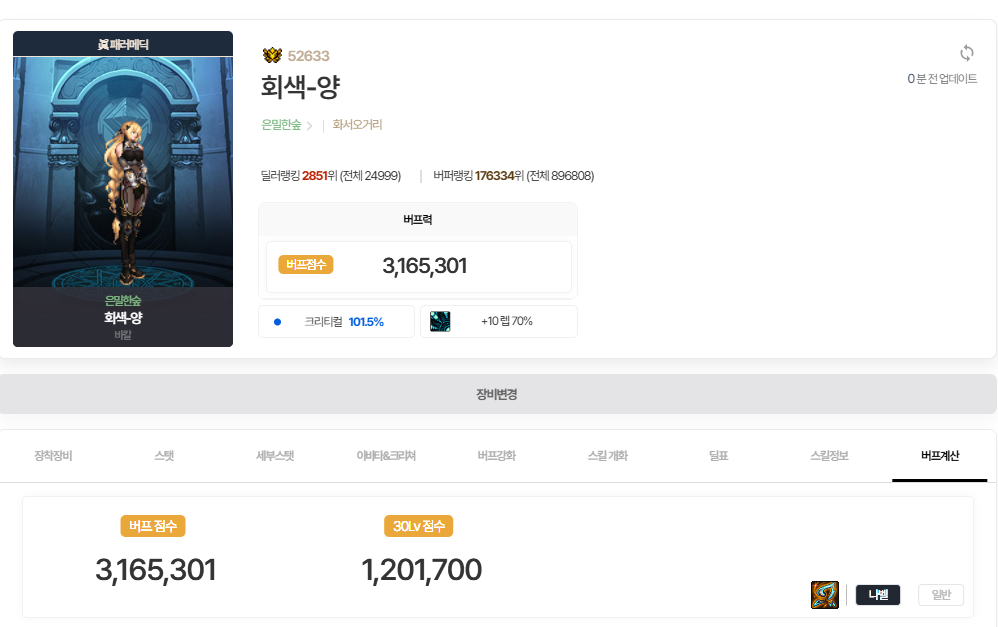Click the character portrait image
The image size is (998, 627).
click(123, 172)
